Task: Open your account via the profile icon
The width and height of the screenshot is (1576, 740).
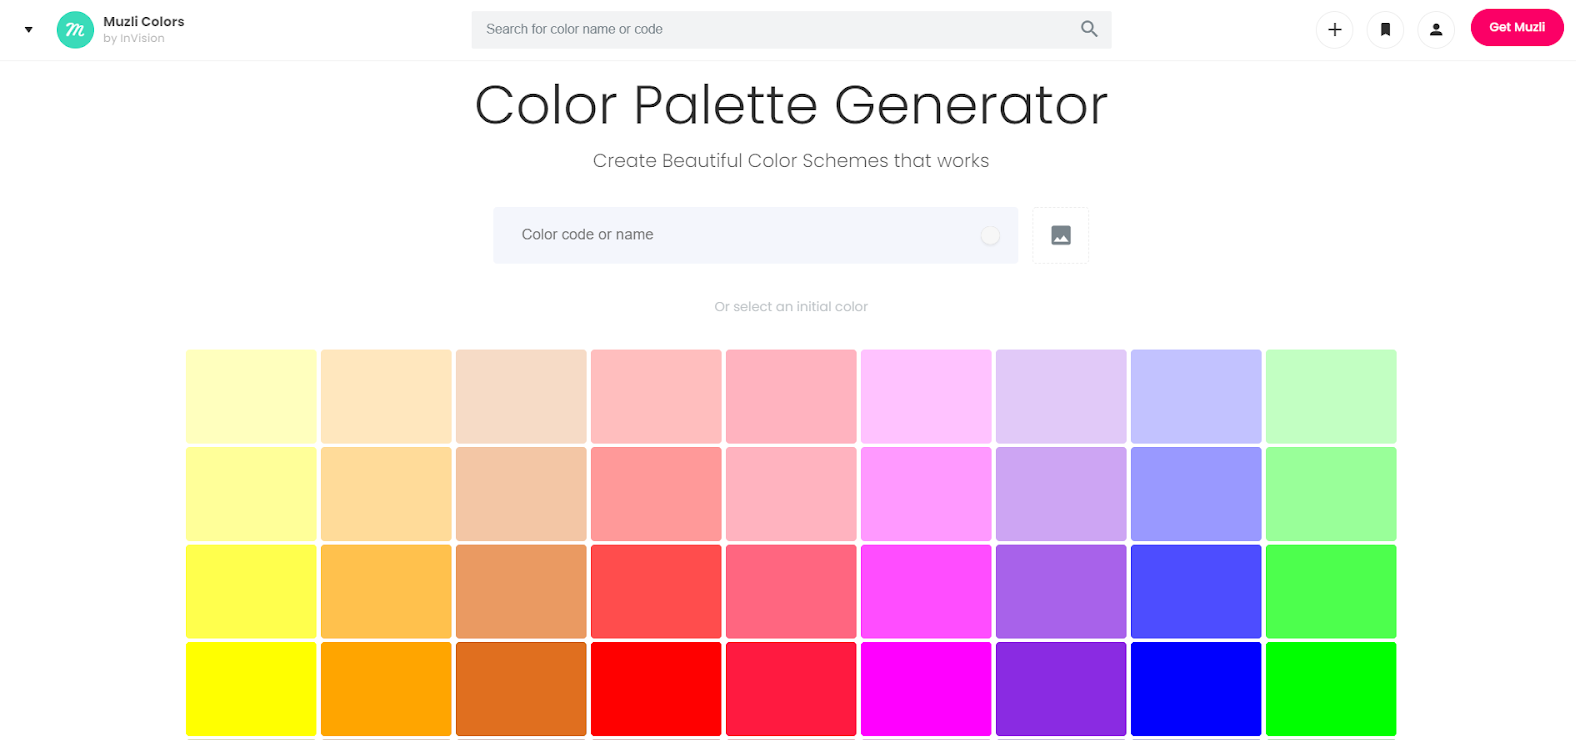Action: tap(1436, 30)
